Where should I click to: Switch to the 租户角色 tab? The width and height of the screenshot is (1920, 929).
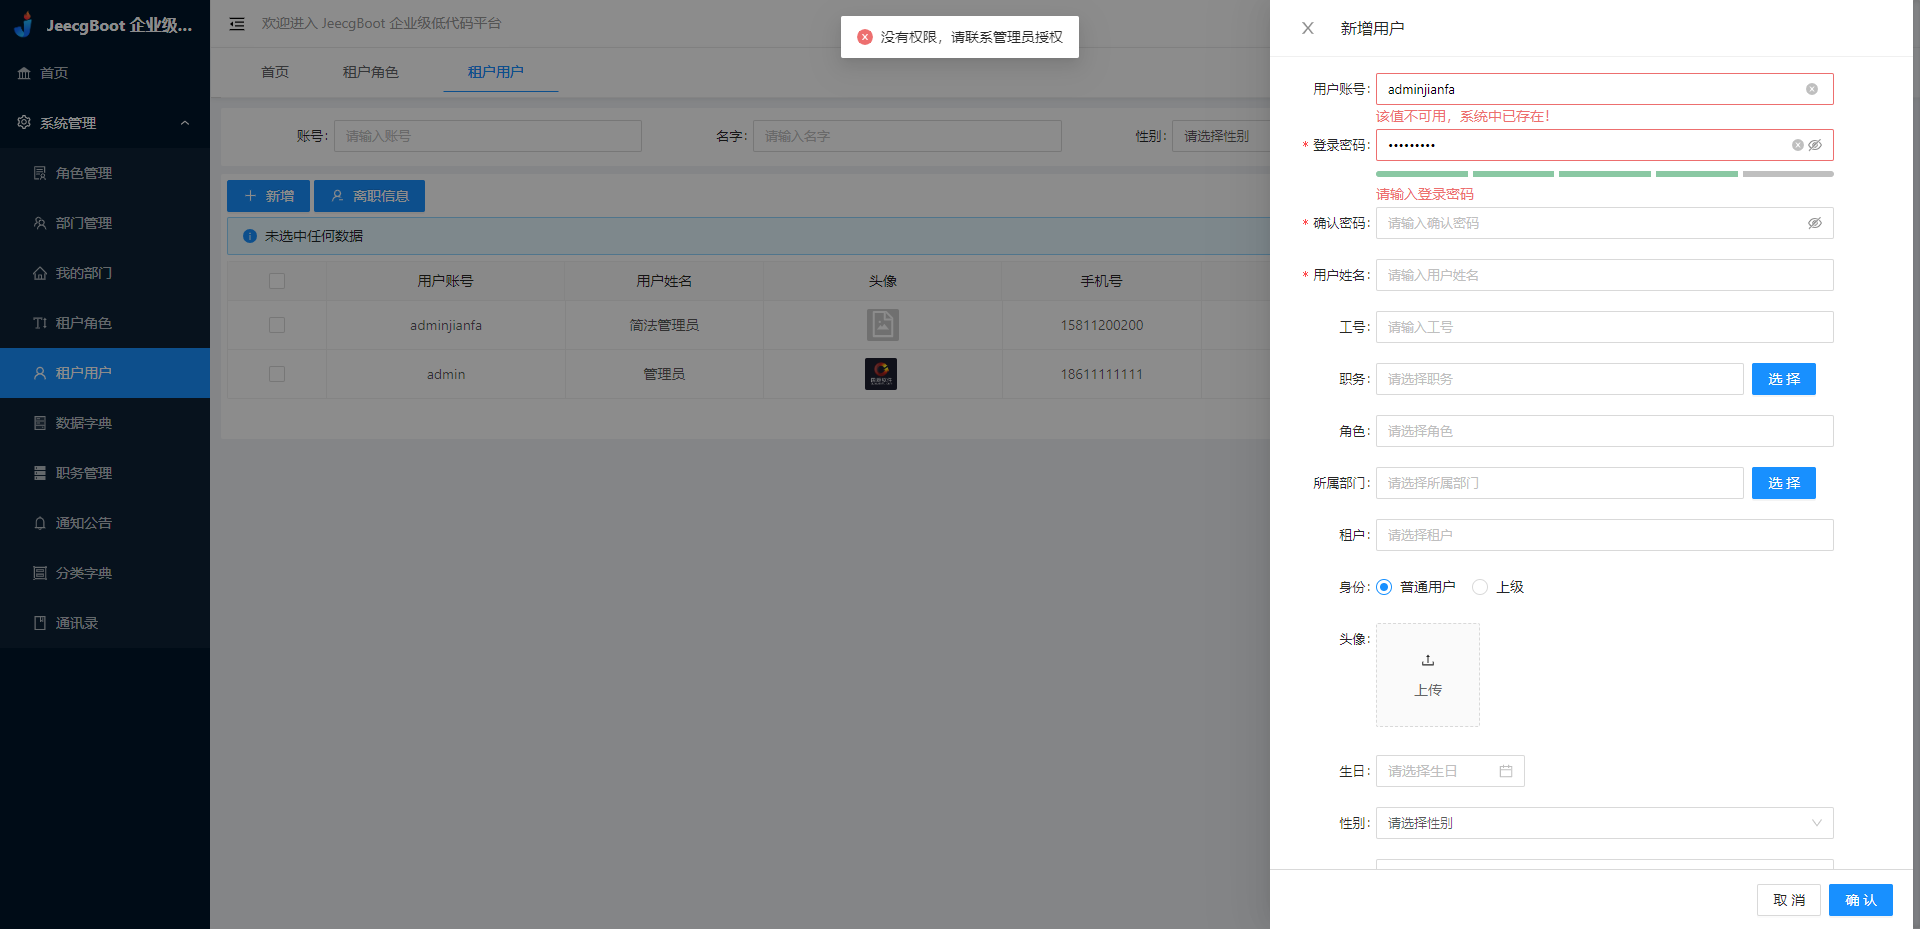coord(371,72)
